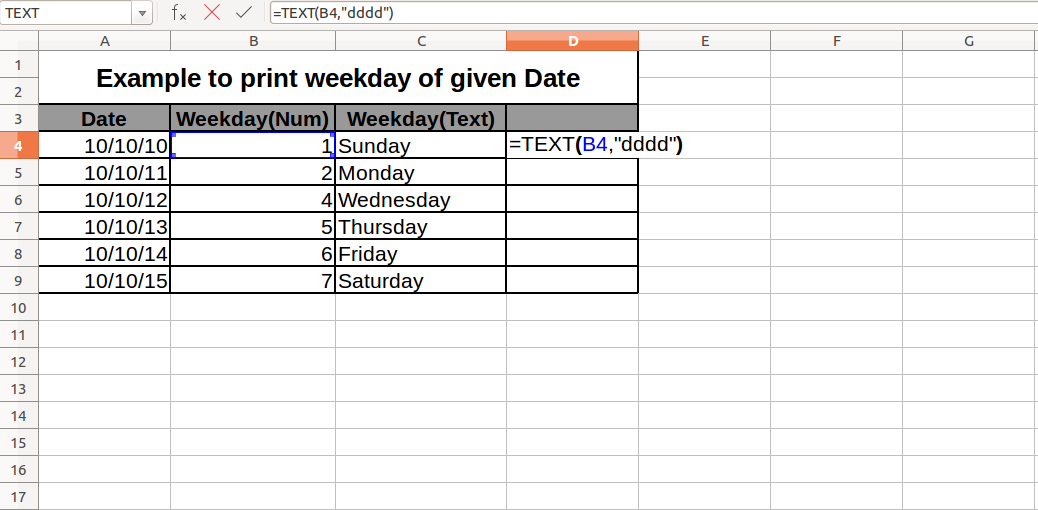The image size is (1038, 510).
Task: Select cell containing 10/10/10 date
Action: 105,146
